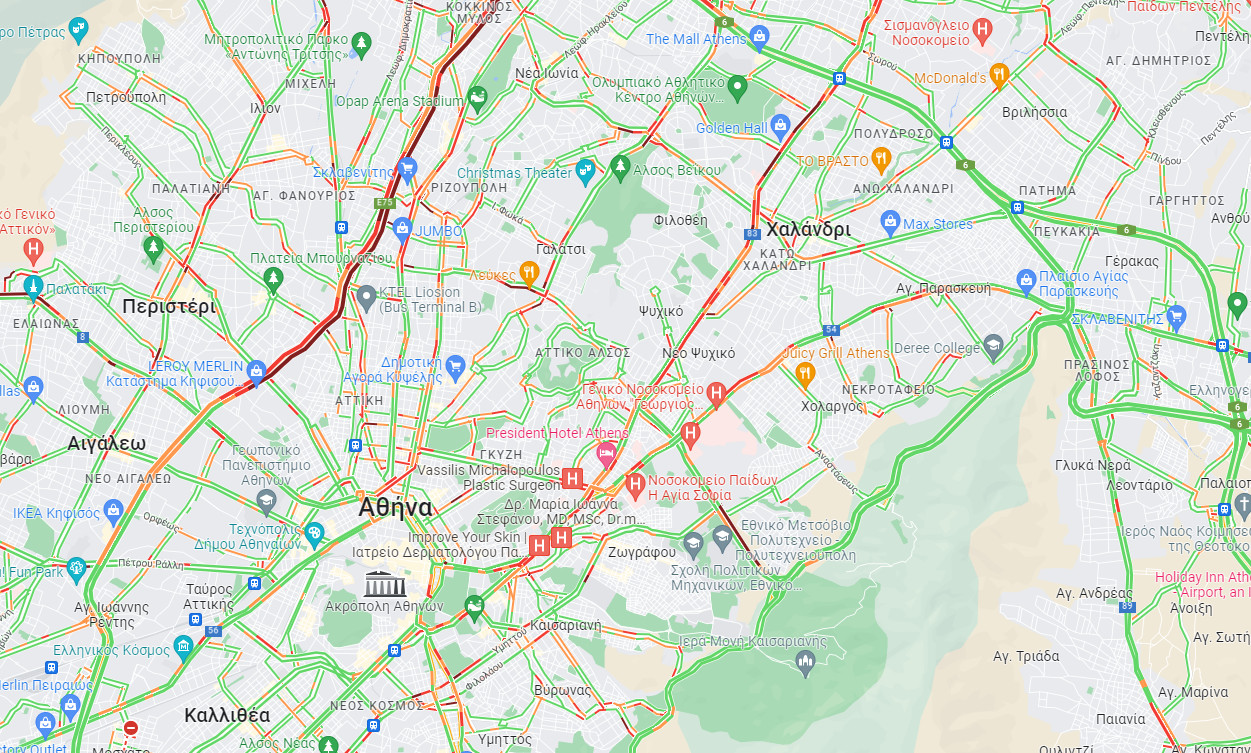Click the Opap Arena Stadium icon
This screenshot has height=753, width=1251.
[477, 99]
